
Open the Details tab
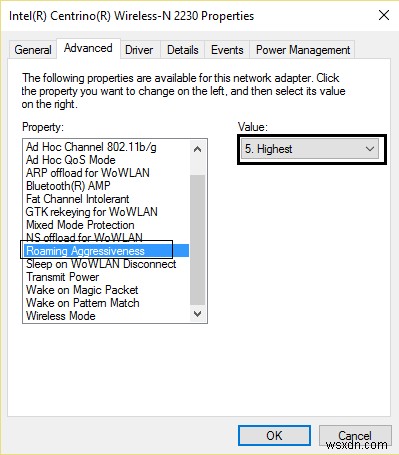coord(183,50)
